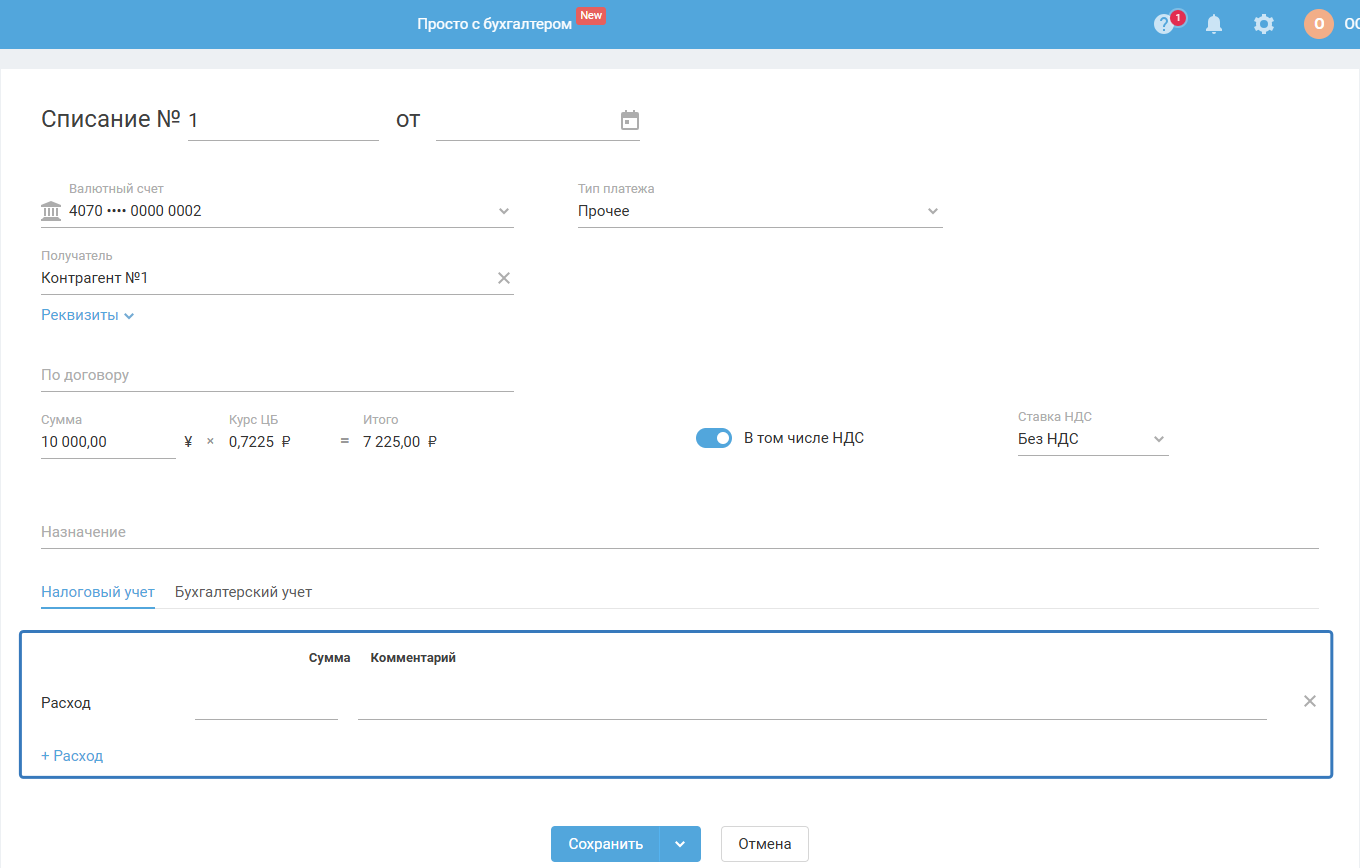Screen dimensions: 1360x868
Task: Click the bank icon beside account number
Action: [51, 211]
